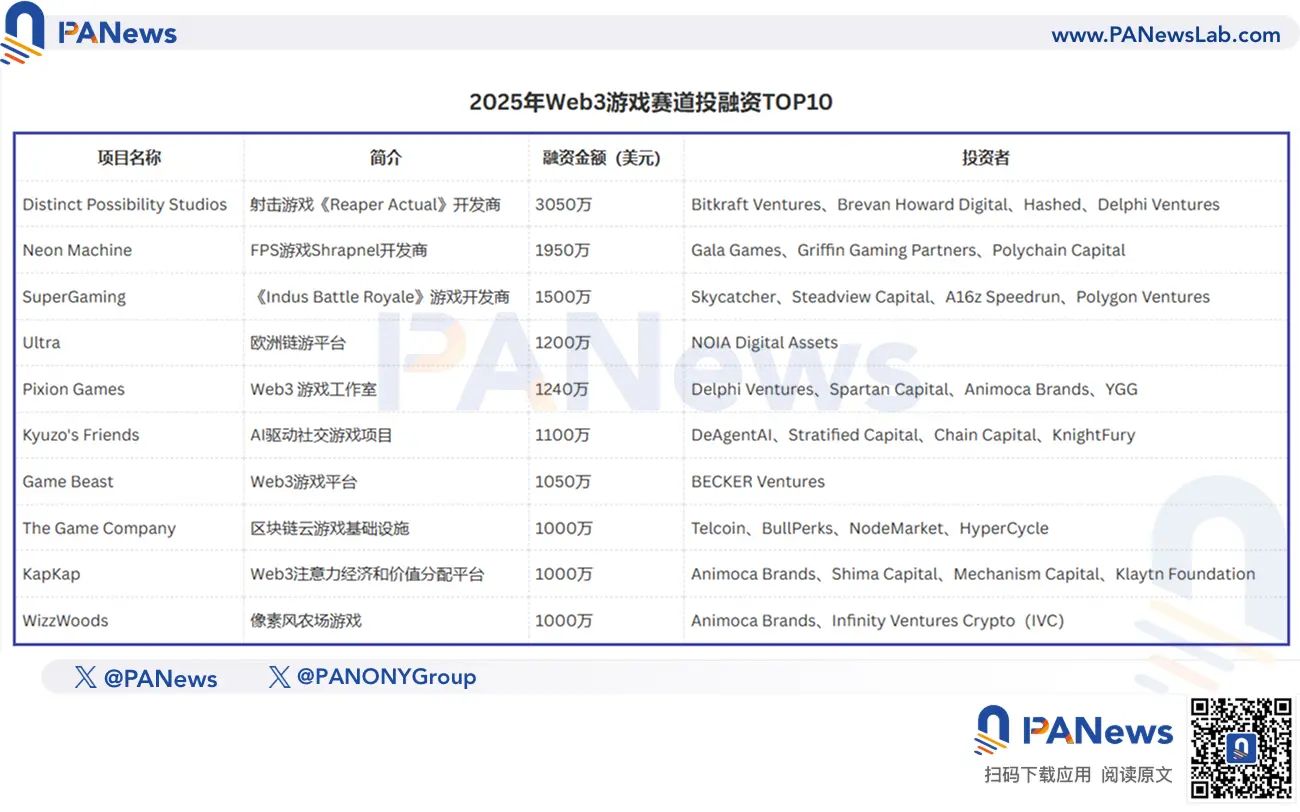Click the 简介 column header
This screenshot has height=812, width=1300.
coord(386,158)
